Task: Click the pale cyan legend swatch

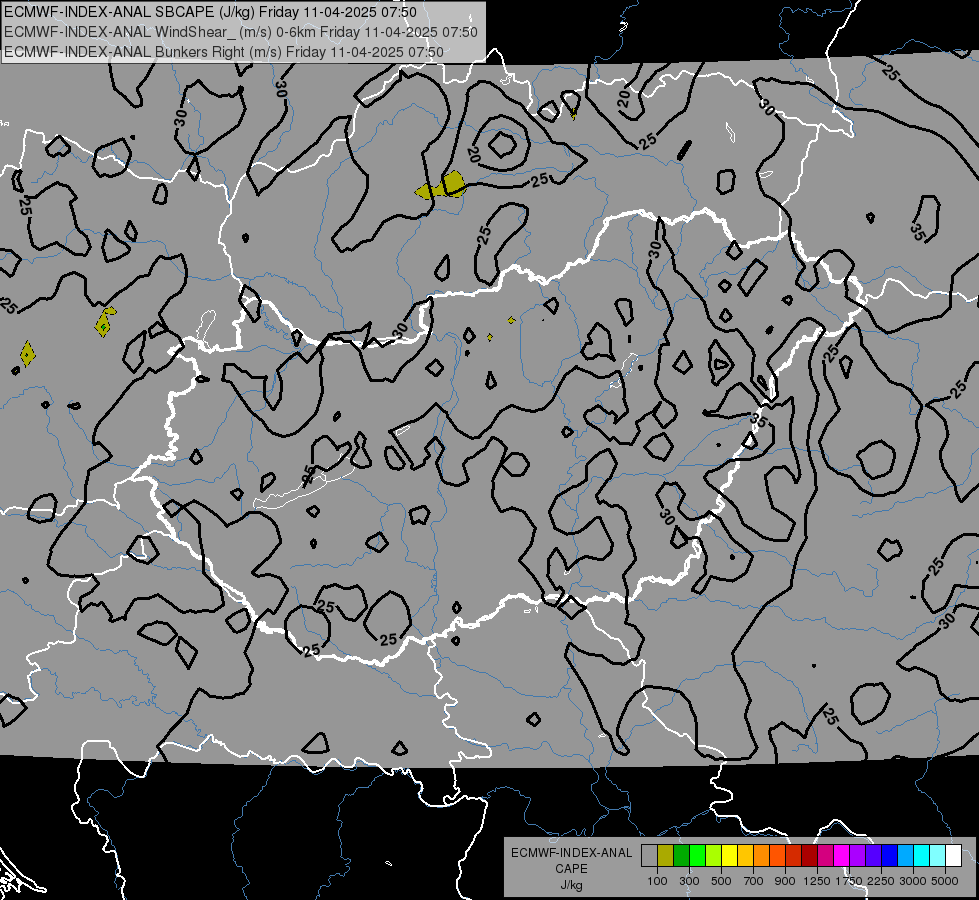Action: pos(938,856)
